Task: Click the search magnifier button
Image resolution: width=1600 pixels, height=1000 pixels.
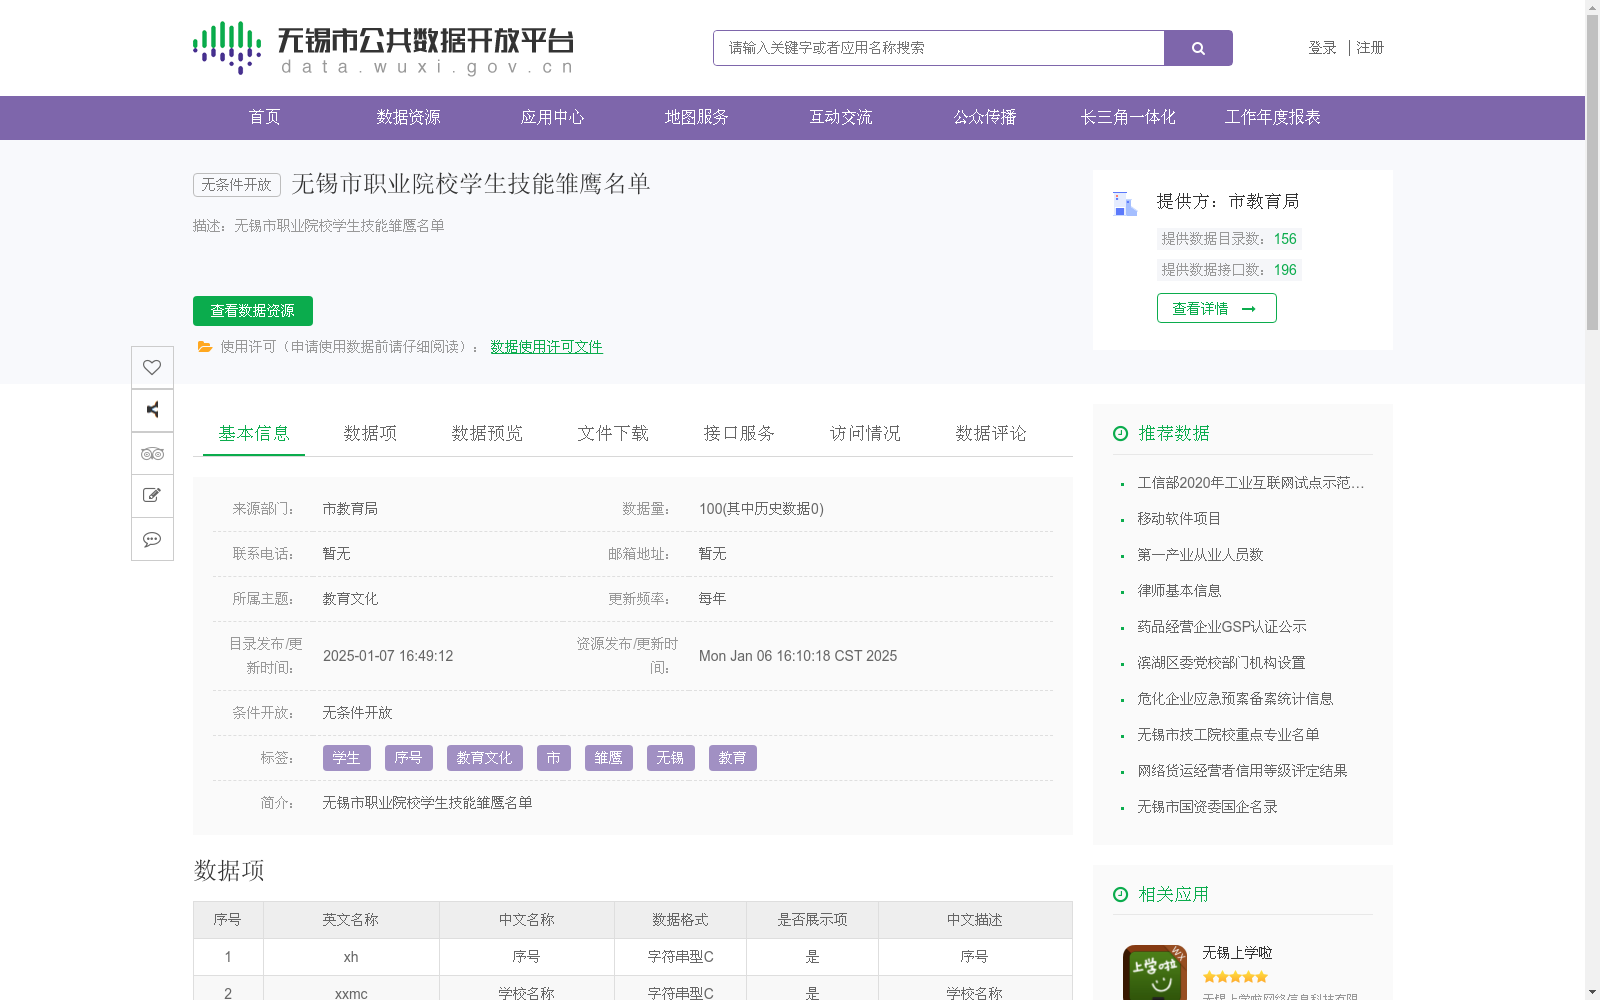Action: (1198, 48)
